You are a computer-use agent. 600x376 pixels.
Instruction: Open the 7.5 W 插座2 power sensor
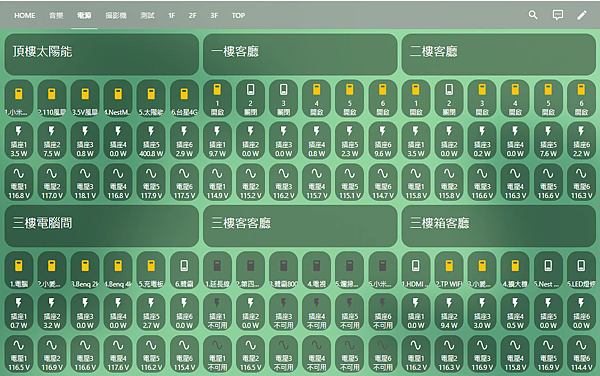[x=52, y=140]
